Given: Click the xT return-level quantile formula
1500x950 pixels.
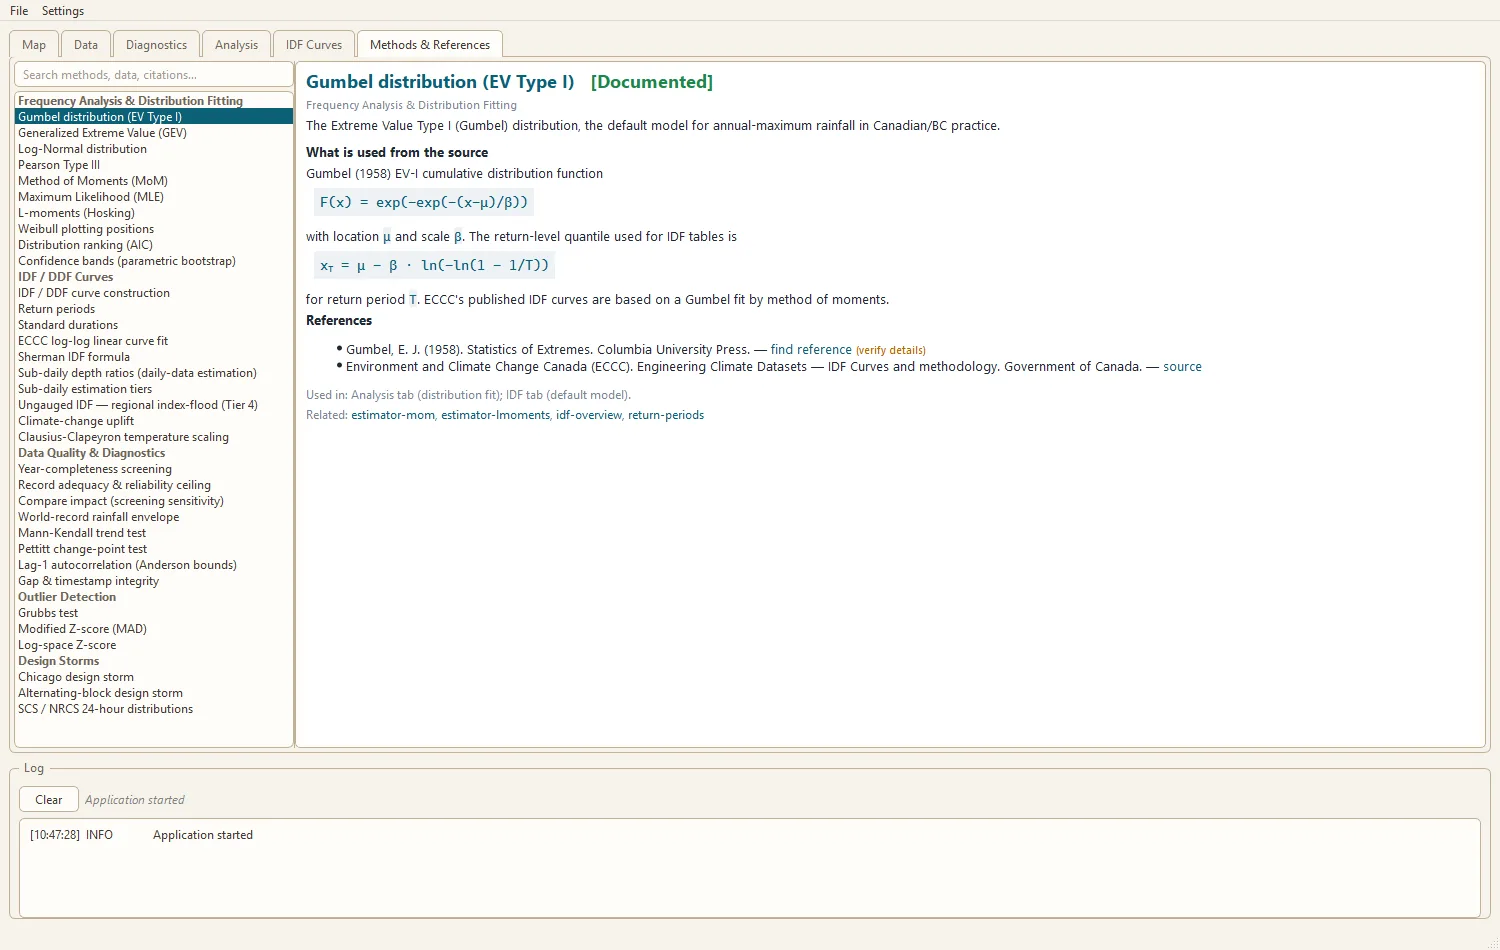Looking at the screenshot, I should click(434, 265).
